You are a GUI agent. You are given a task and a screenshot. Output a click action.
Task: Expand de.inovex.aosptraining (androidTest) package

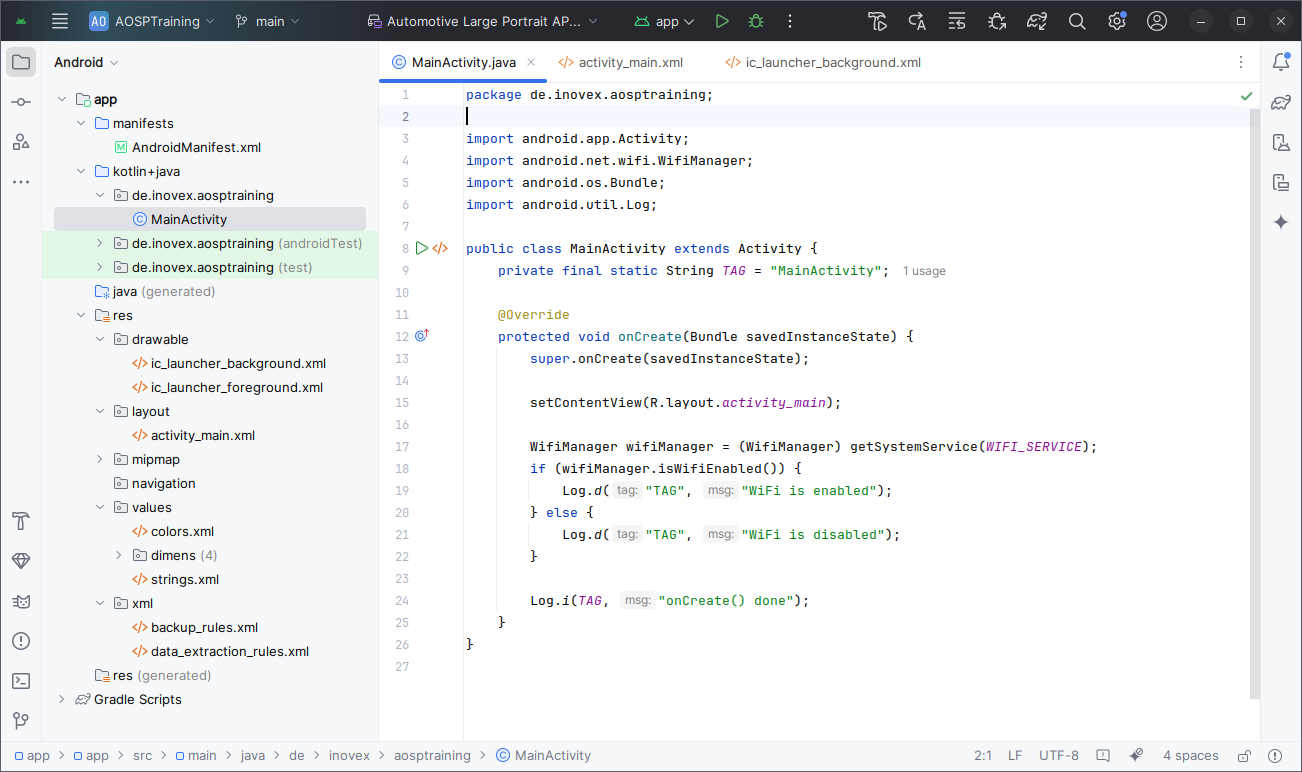click(x=100, y=243)
